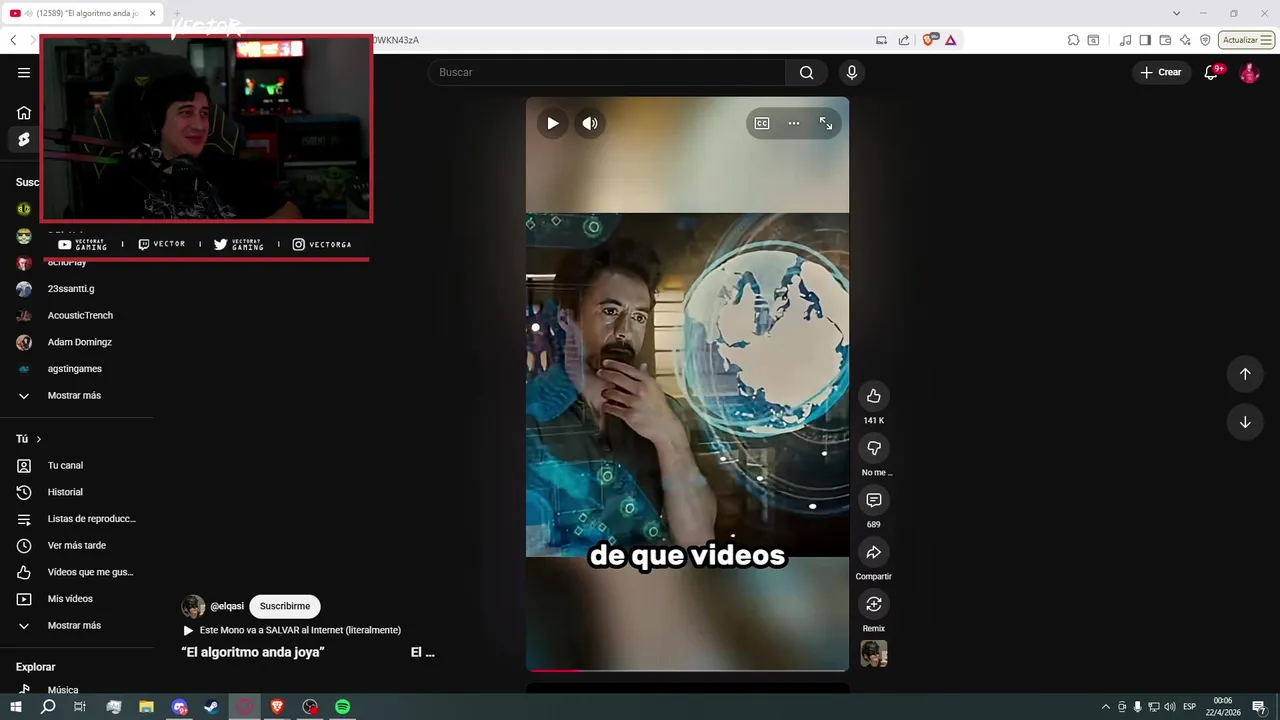Open Tu canal
The width and height of the screenshot is (1280, 720).
coord(65,465)
